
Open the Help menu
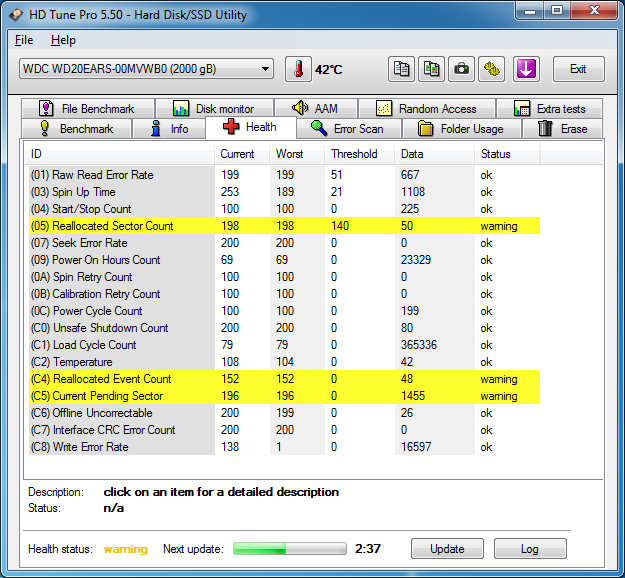click(x=63, y=40)
